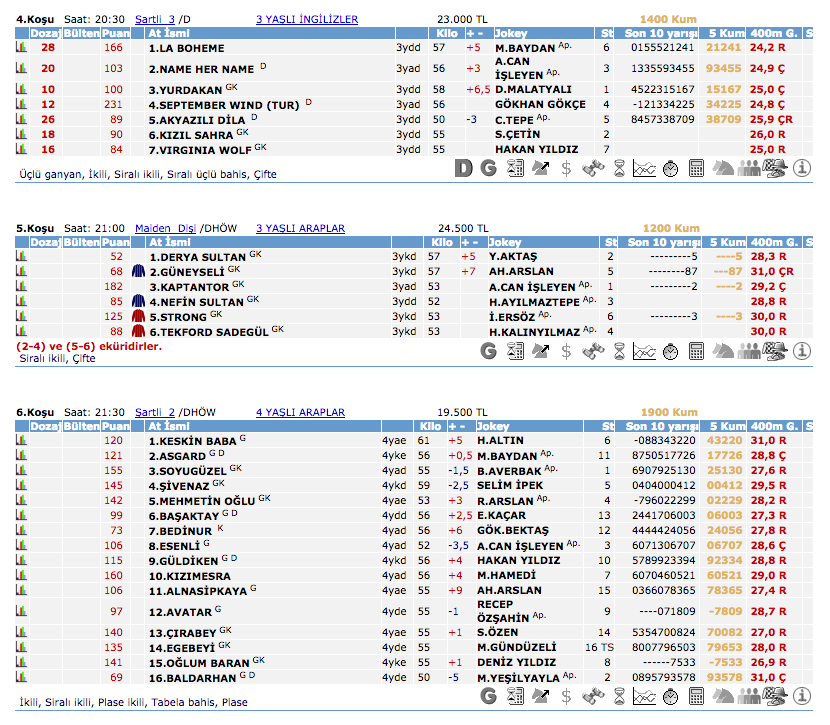This screenshot has width=830, height=725.
Task: Click the bar chart icon beside KESKİN BABA
Action: (20, 440)
